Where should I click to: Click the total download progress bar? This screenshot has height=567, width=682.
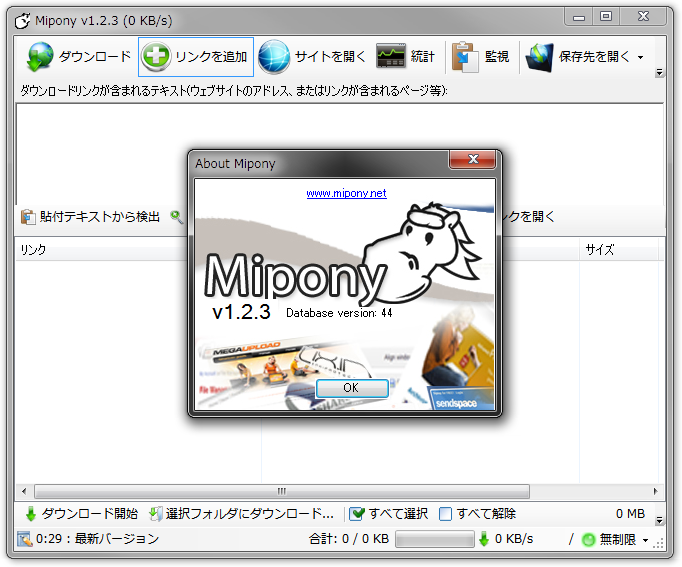coord(435,539)
